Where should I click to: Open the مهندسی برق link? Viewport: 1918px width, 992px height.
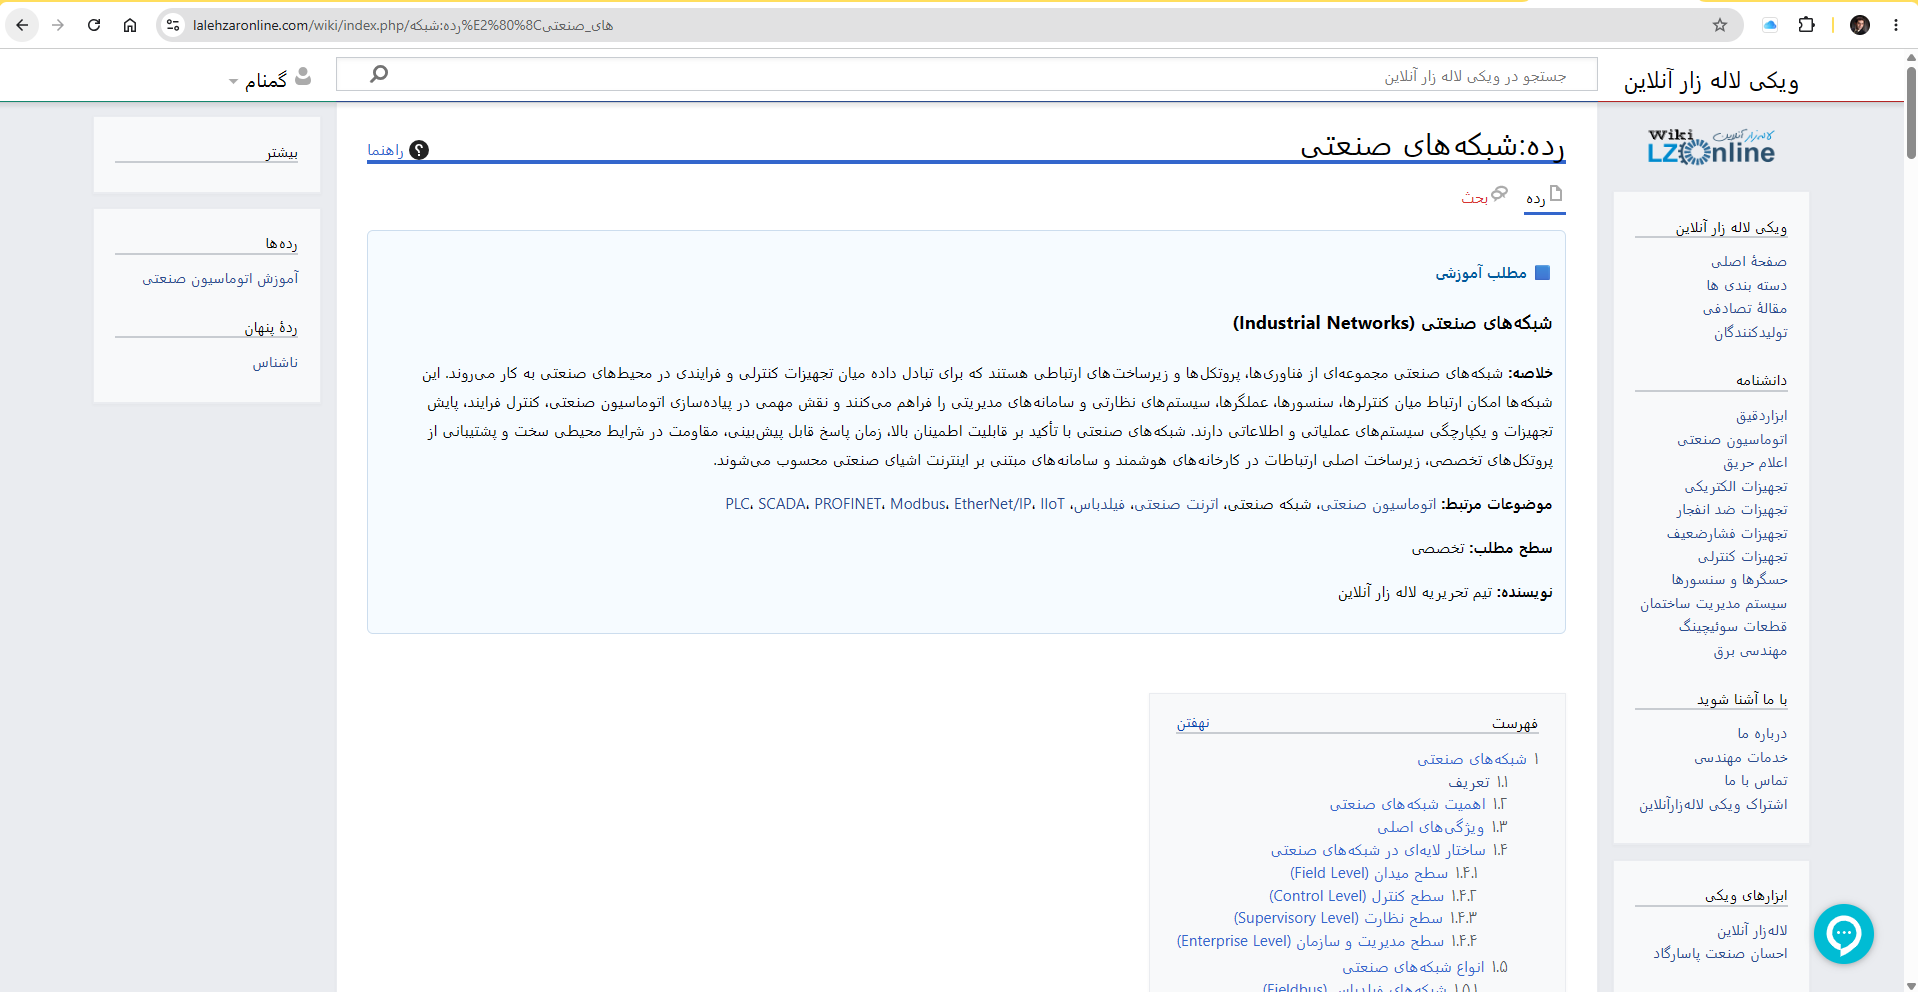[1750, 650]
